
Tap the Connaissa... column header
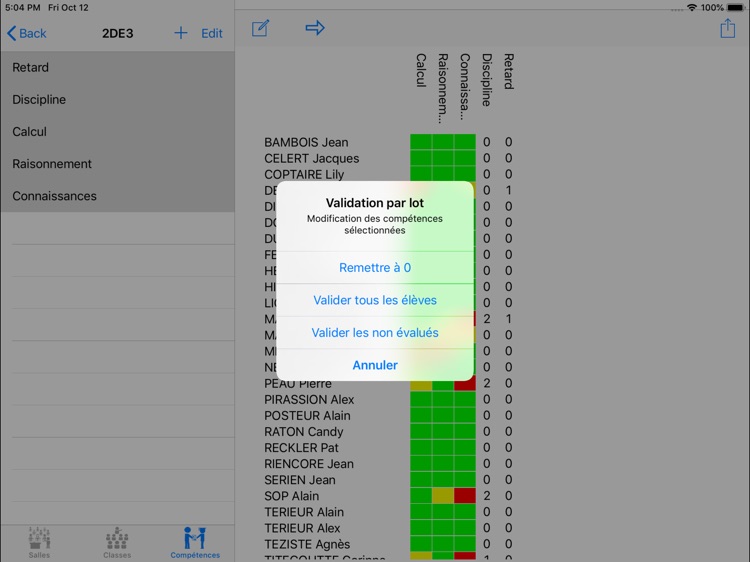click(x=464, y=87)
